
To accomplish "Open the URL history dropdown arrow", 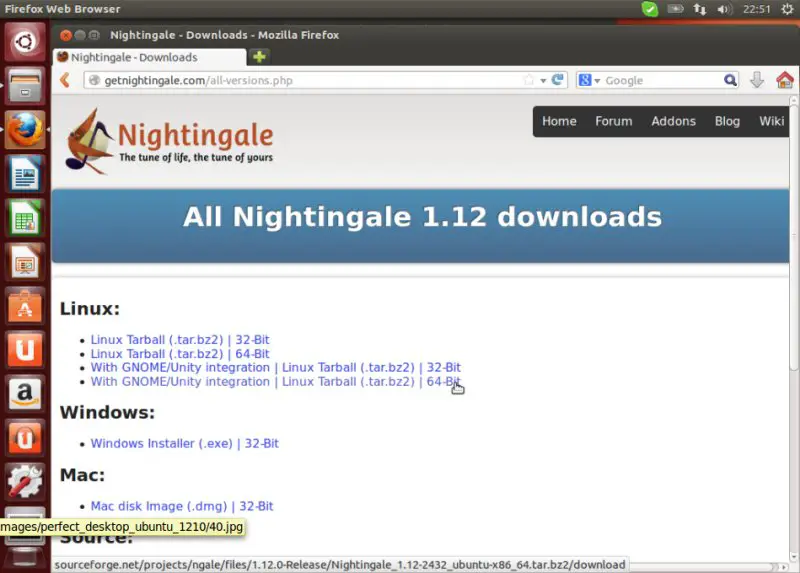I will coord(543,81).
